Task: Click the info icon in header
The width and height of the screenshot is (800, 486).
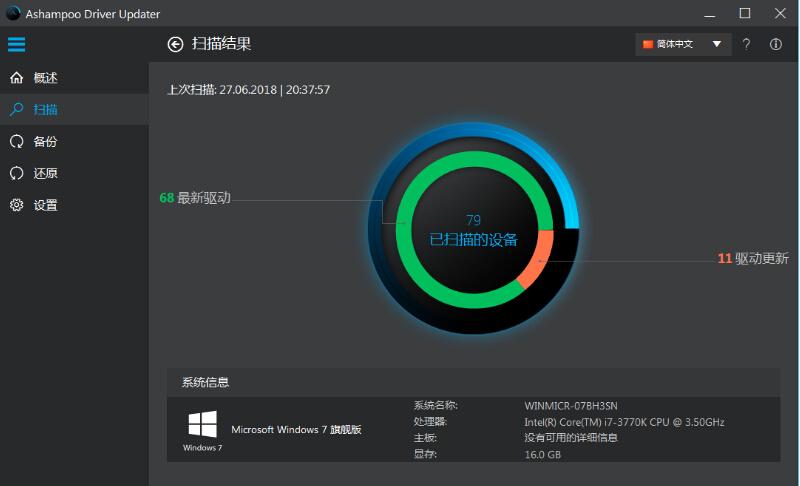Action: pos(776,44)
